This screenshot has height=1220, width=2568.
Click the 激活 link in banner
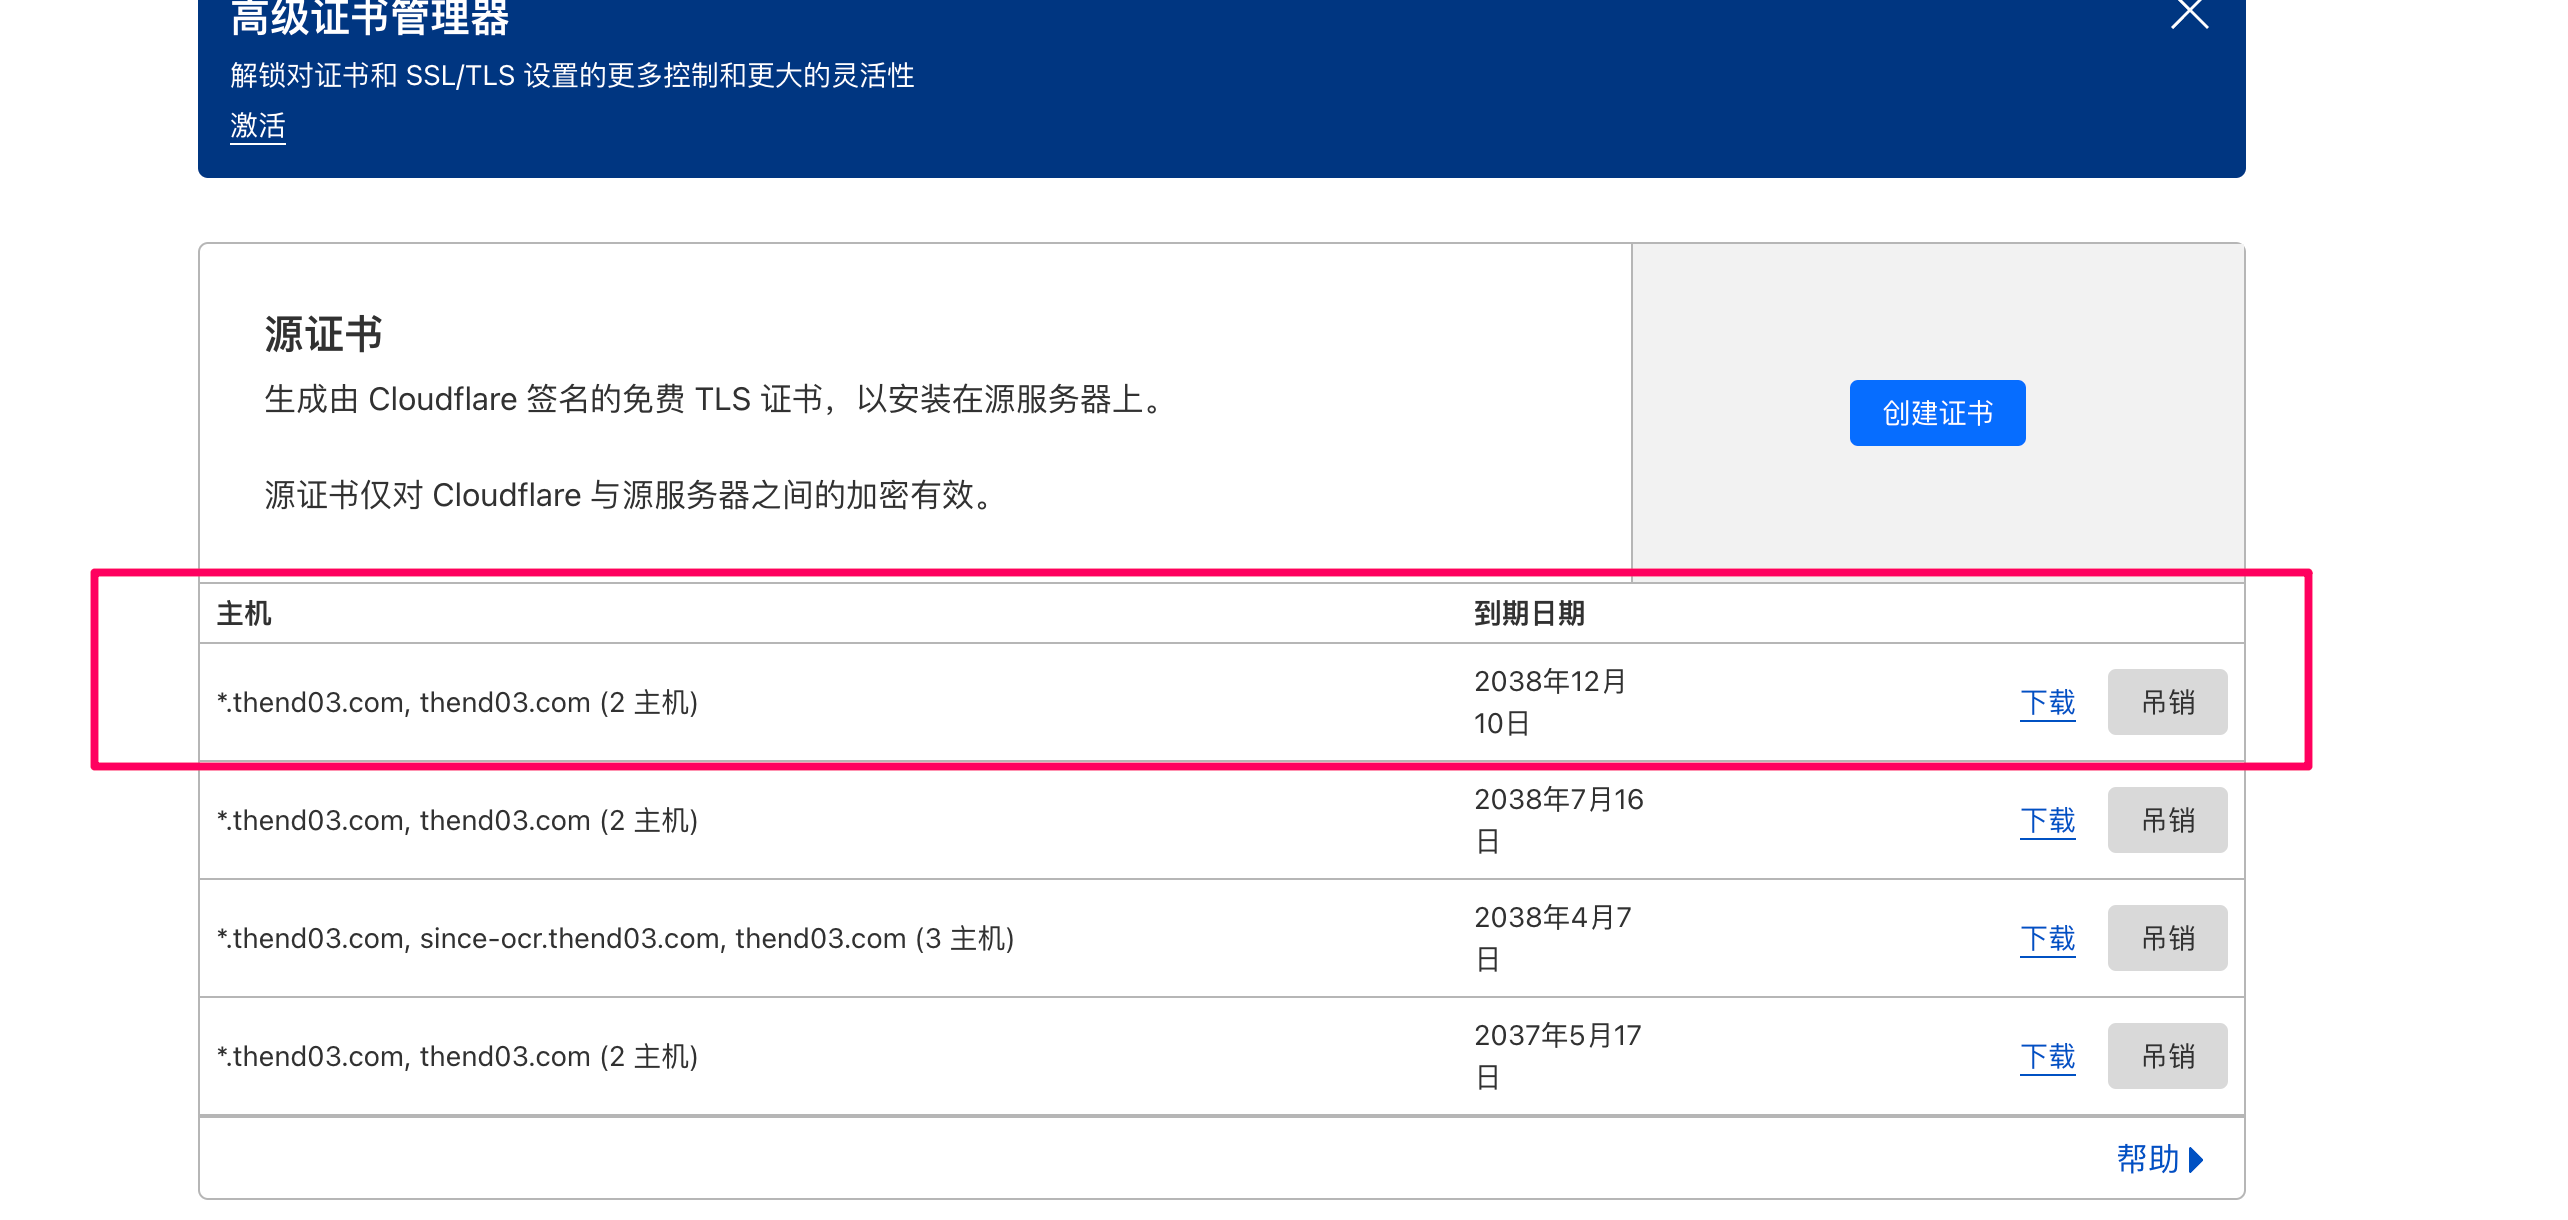pos(258,126)
